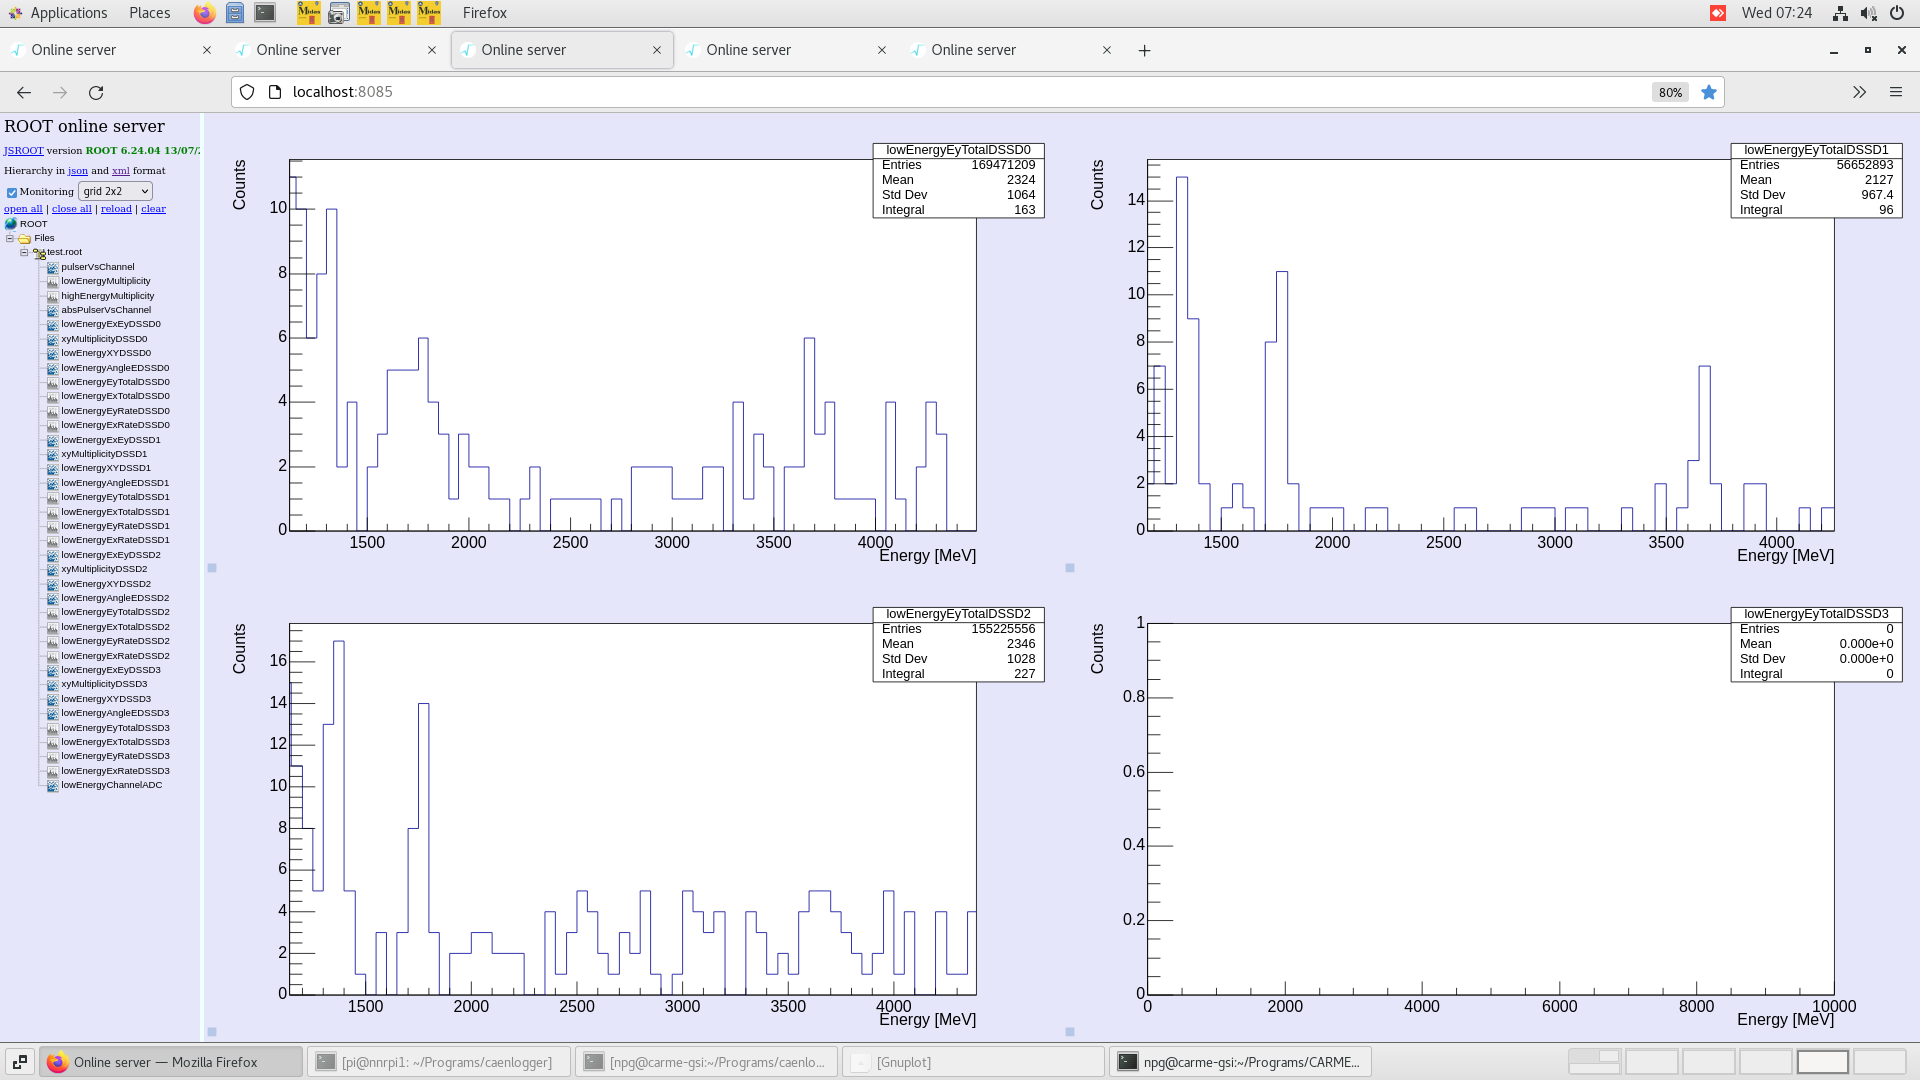Click the histogram icon beside lowEnergyMultiplicity
This screenshot has width=1920, height=1080.
(52, 281)
